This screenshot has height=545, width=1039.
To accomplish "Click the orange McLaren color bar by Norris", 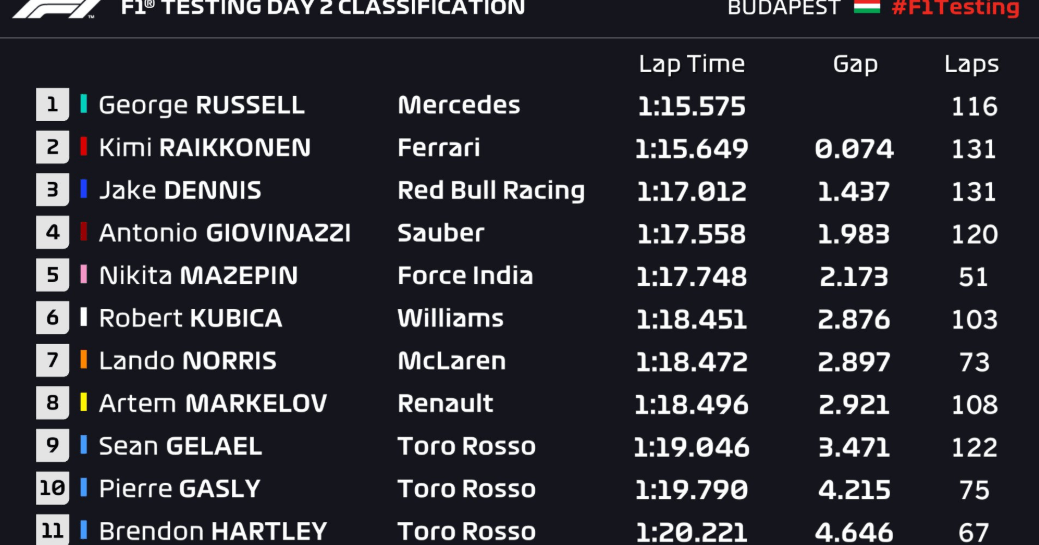I will [83, 359].
